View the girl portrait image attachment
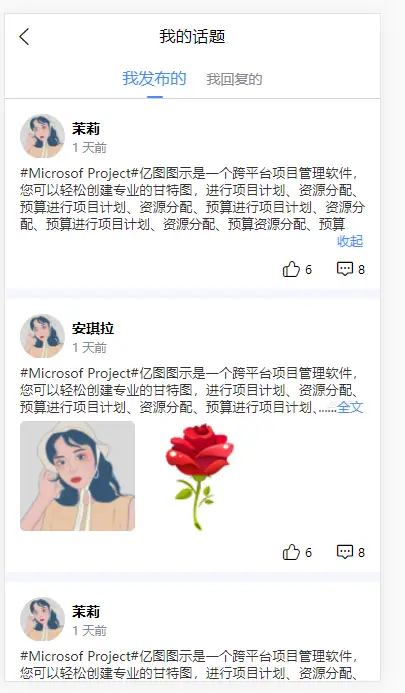 [x=77, y=476]
